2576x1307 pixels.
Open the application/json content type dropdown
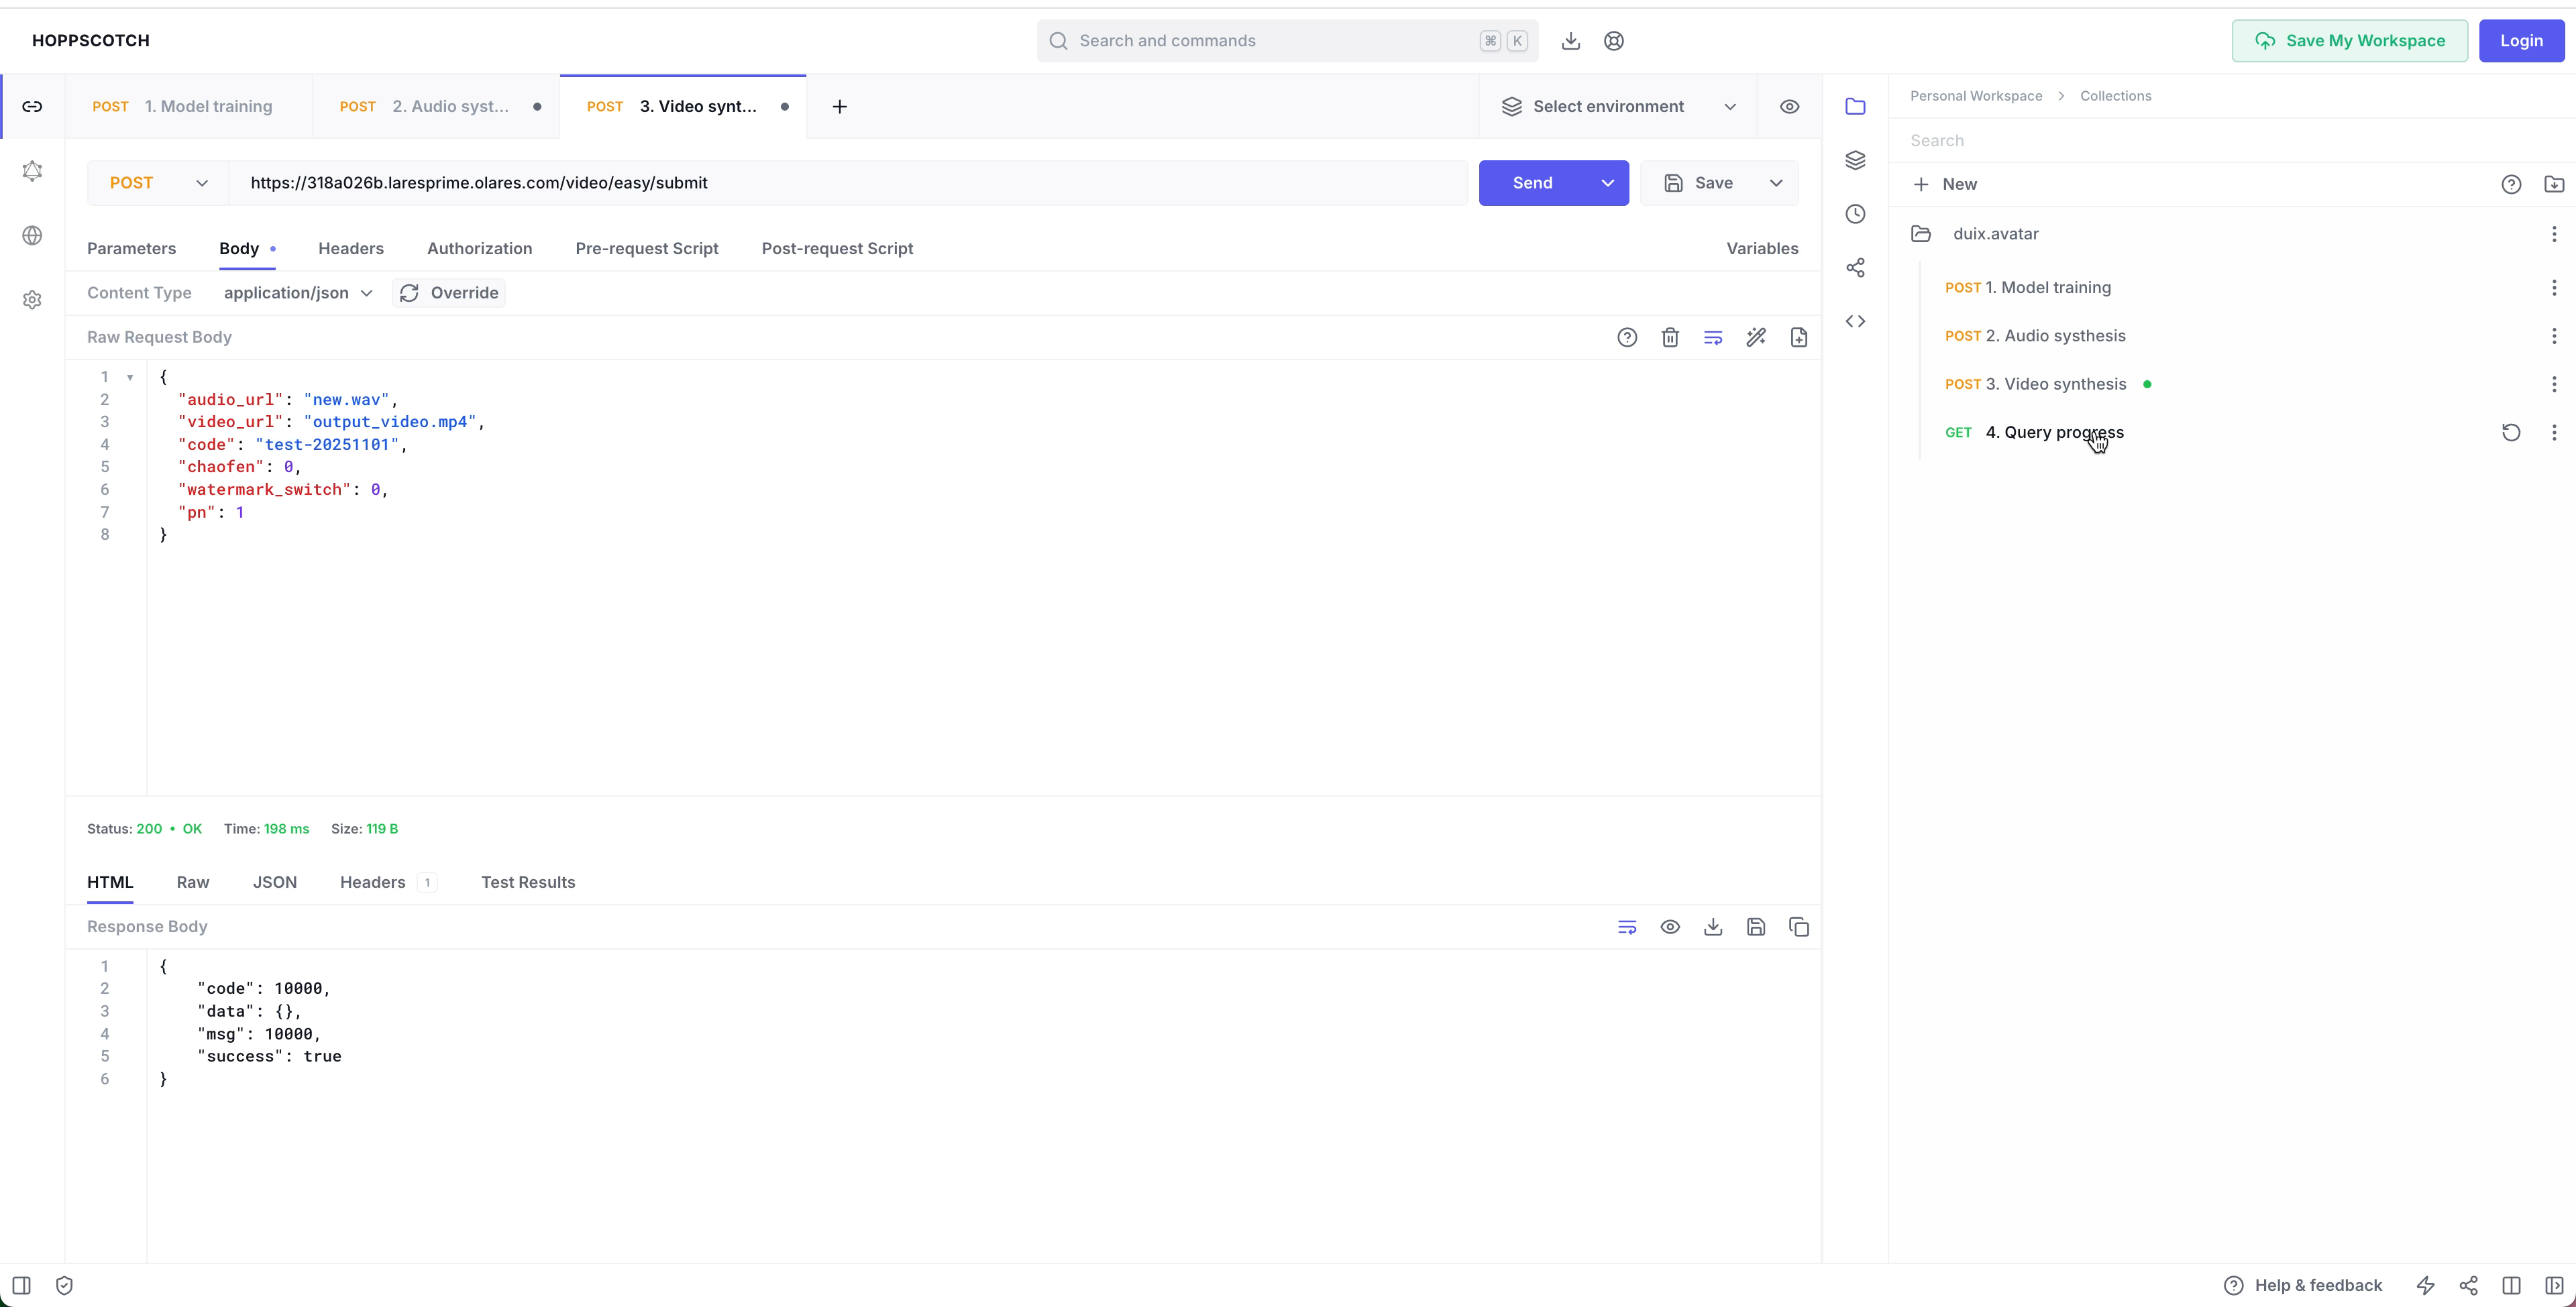pyautogui.click(x=297, y=293)
